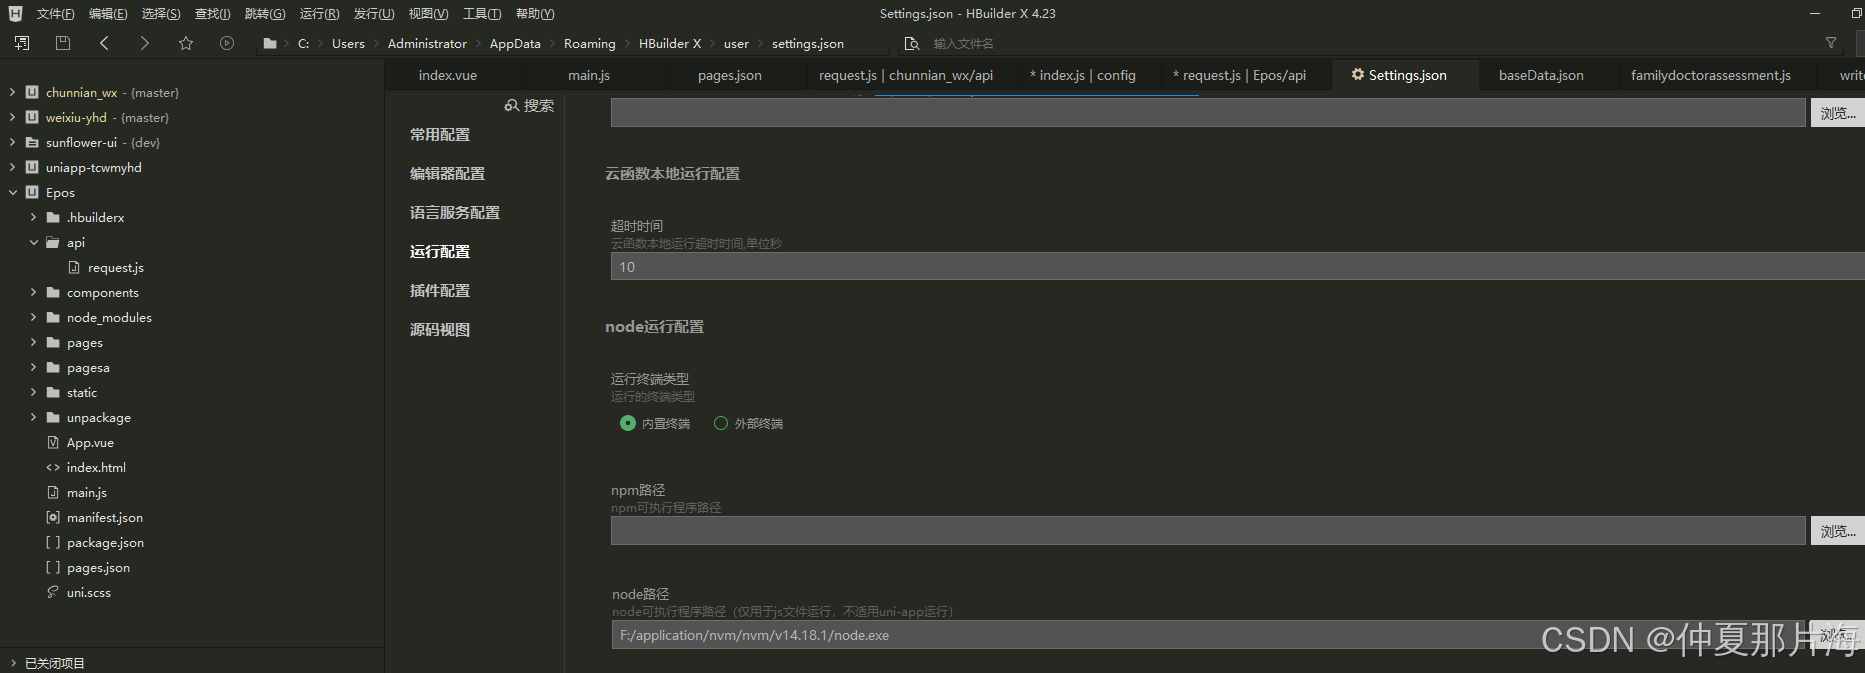Click the save file icon
This screenshot has height=673, width=1865.
[x=63, y=43]
